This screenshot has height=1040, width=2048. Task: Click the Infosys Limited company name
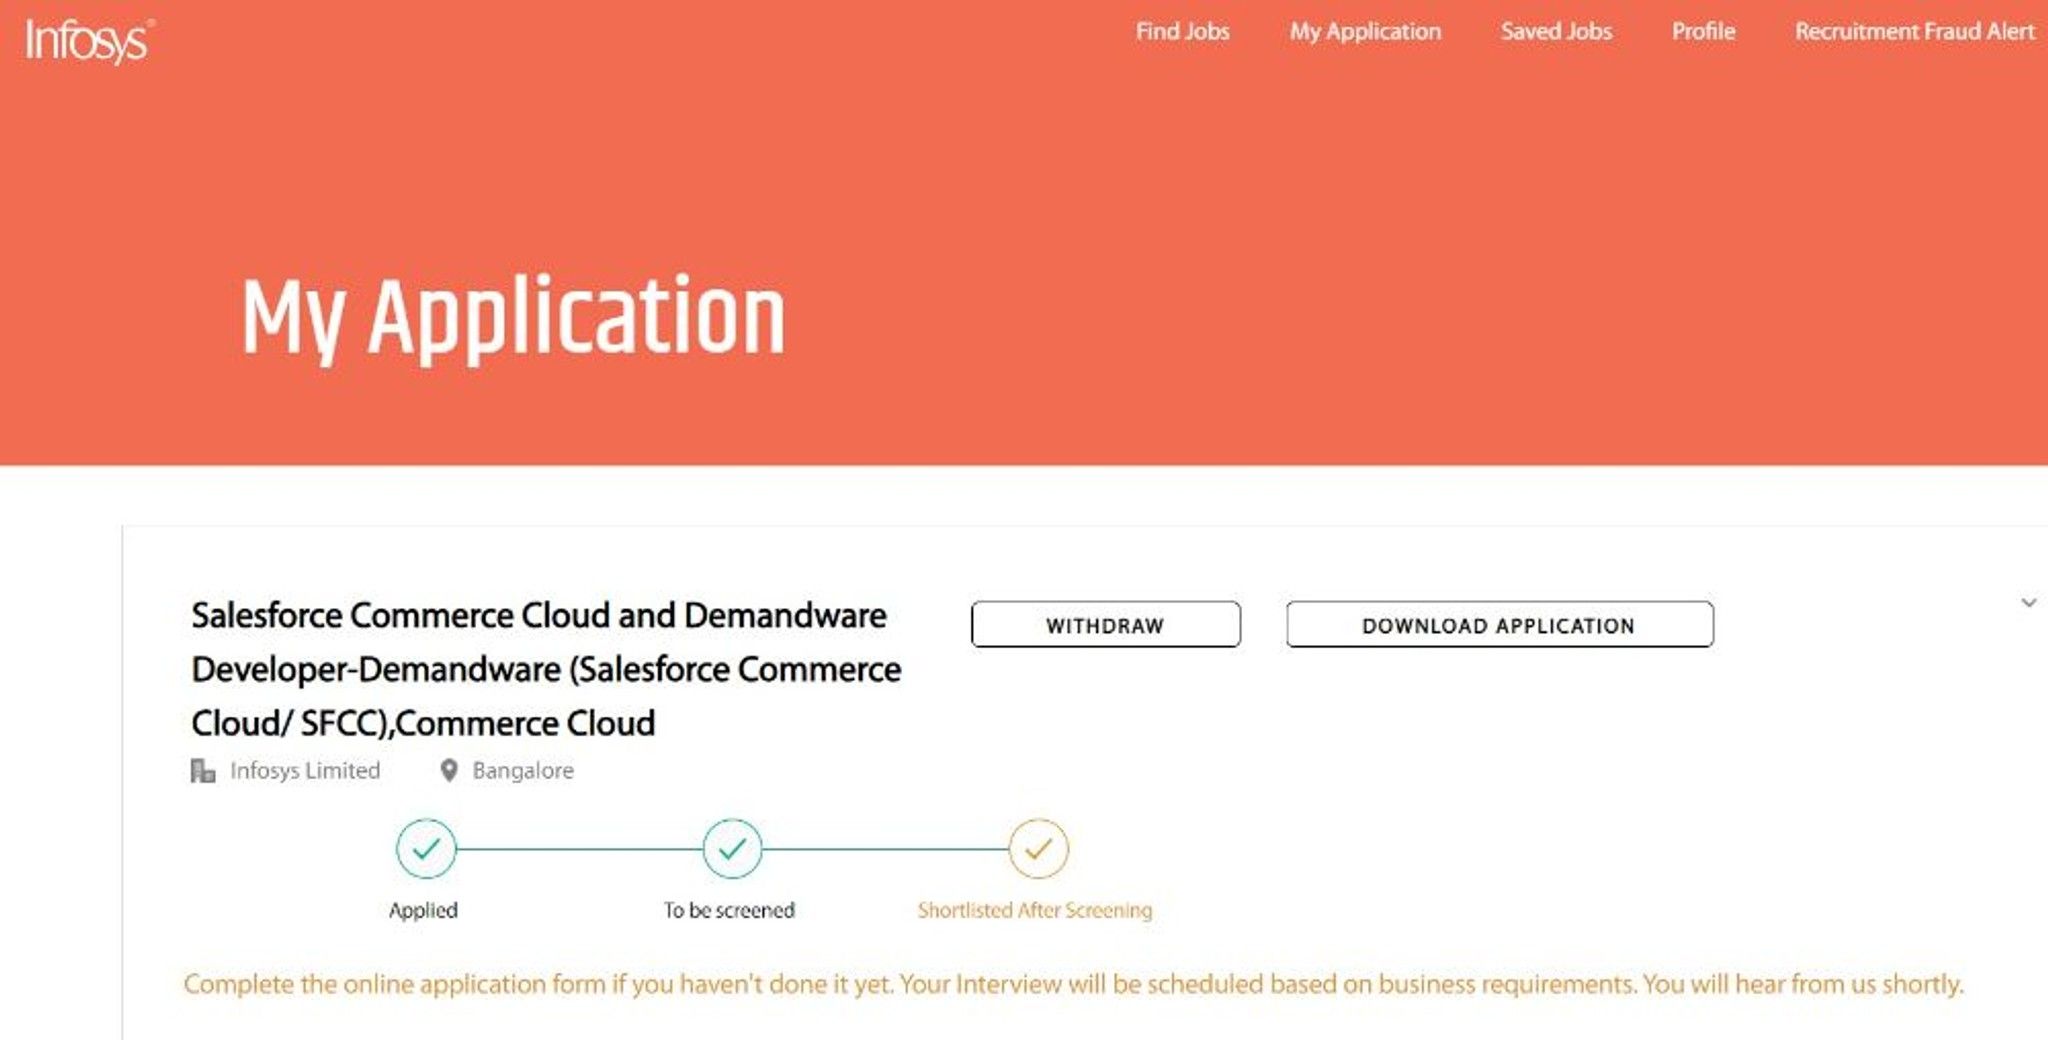pos(305,771)
